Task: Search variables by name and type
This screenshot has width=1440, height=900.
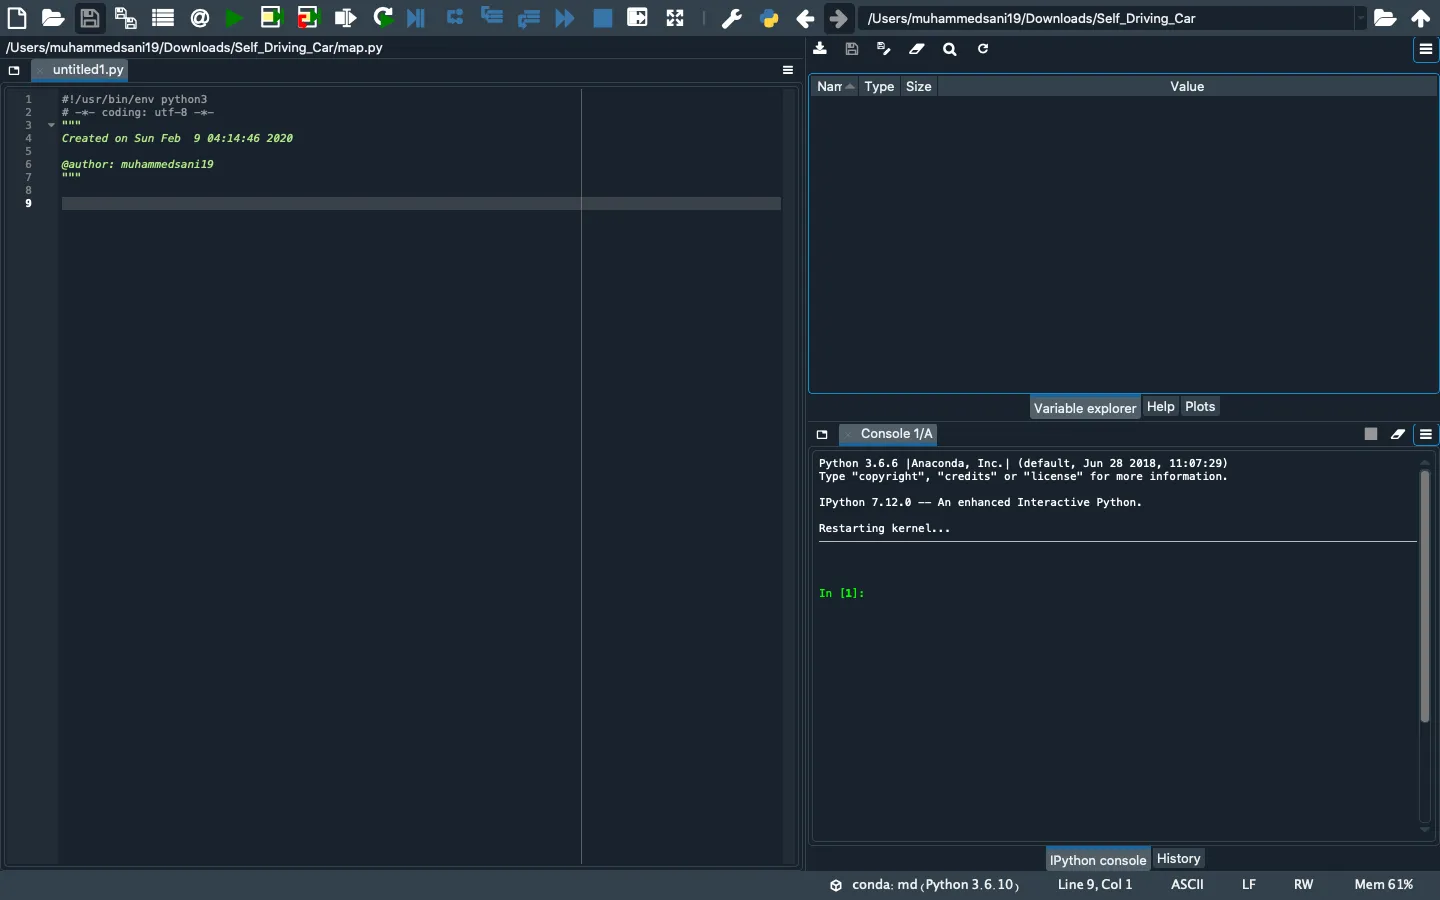Action: tap(950, 49)
